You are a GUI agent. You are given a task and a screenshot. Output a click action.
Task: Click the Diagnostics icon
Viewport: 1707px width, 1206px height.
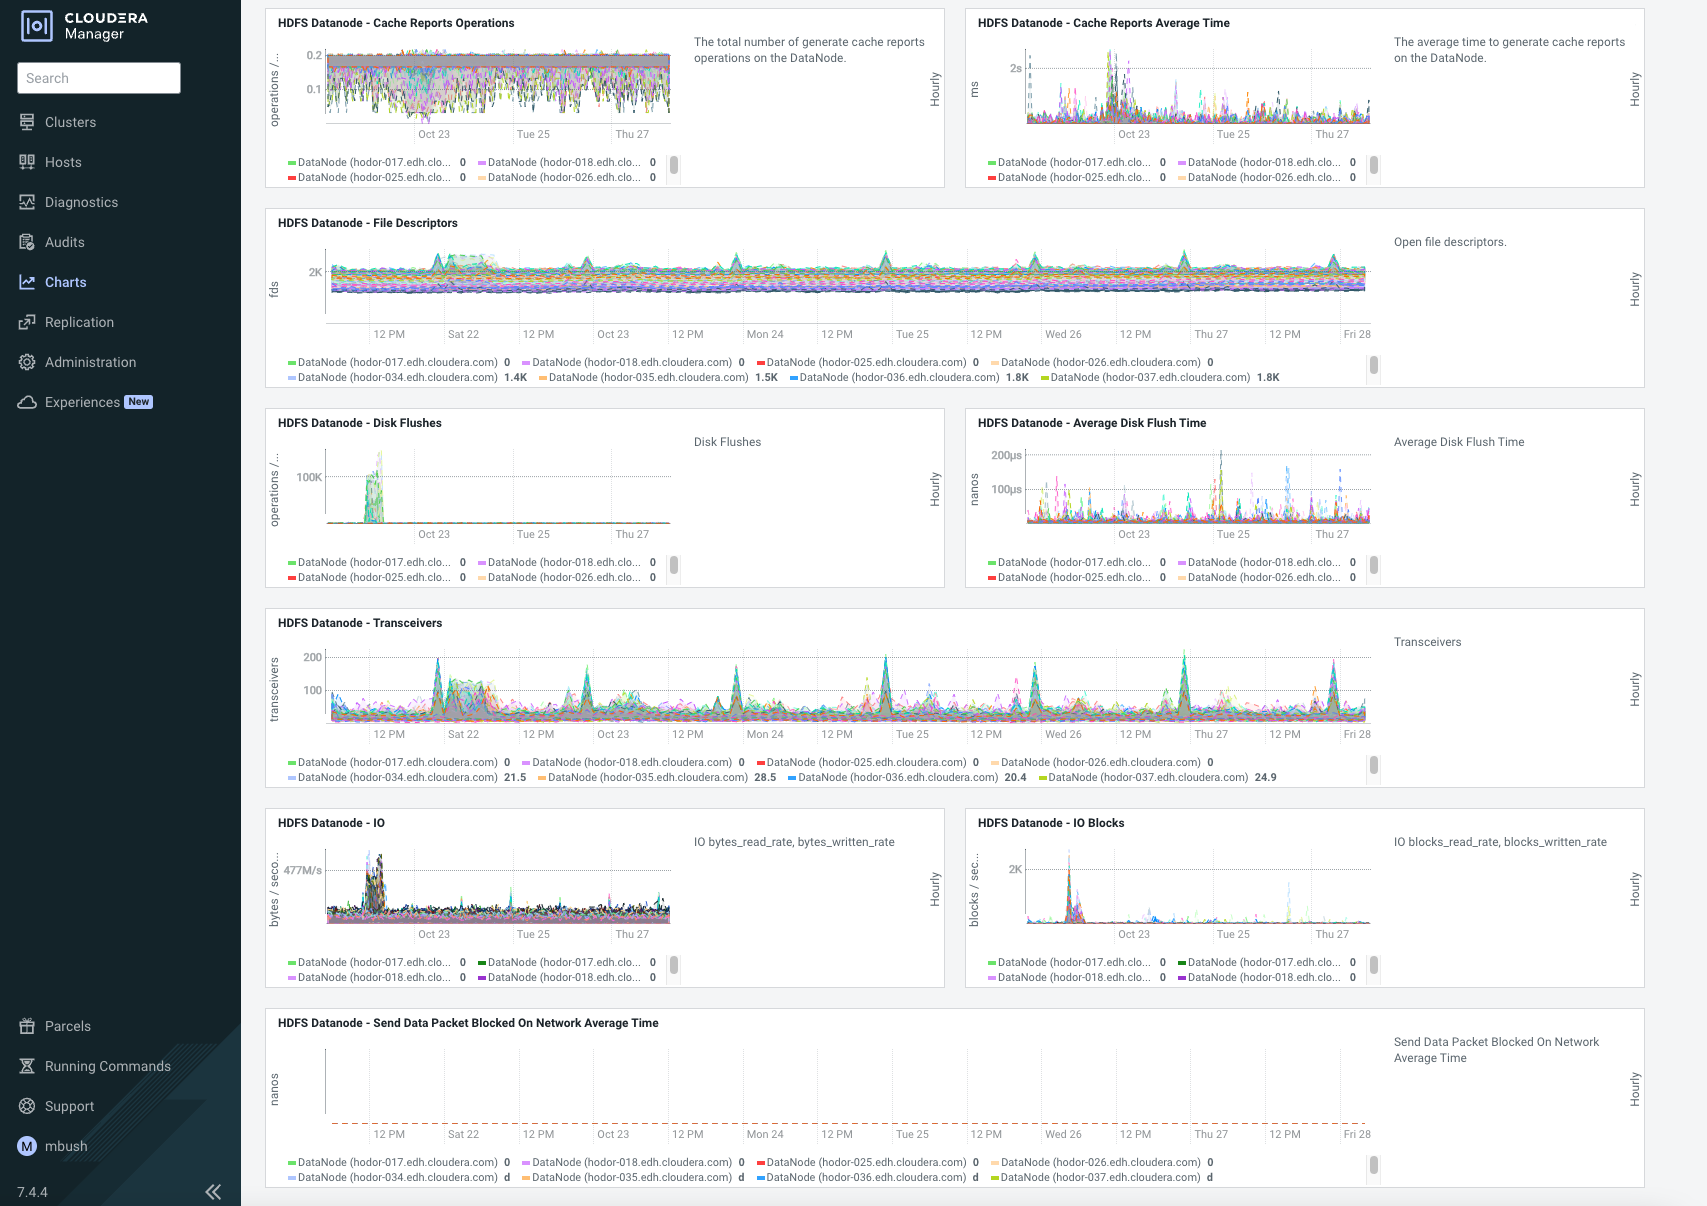[27, 201]
